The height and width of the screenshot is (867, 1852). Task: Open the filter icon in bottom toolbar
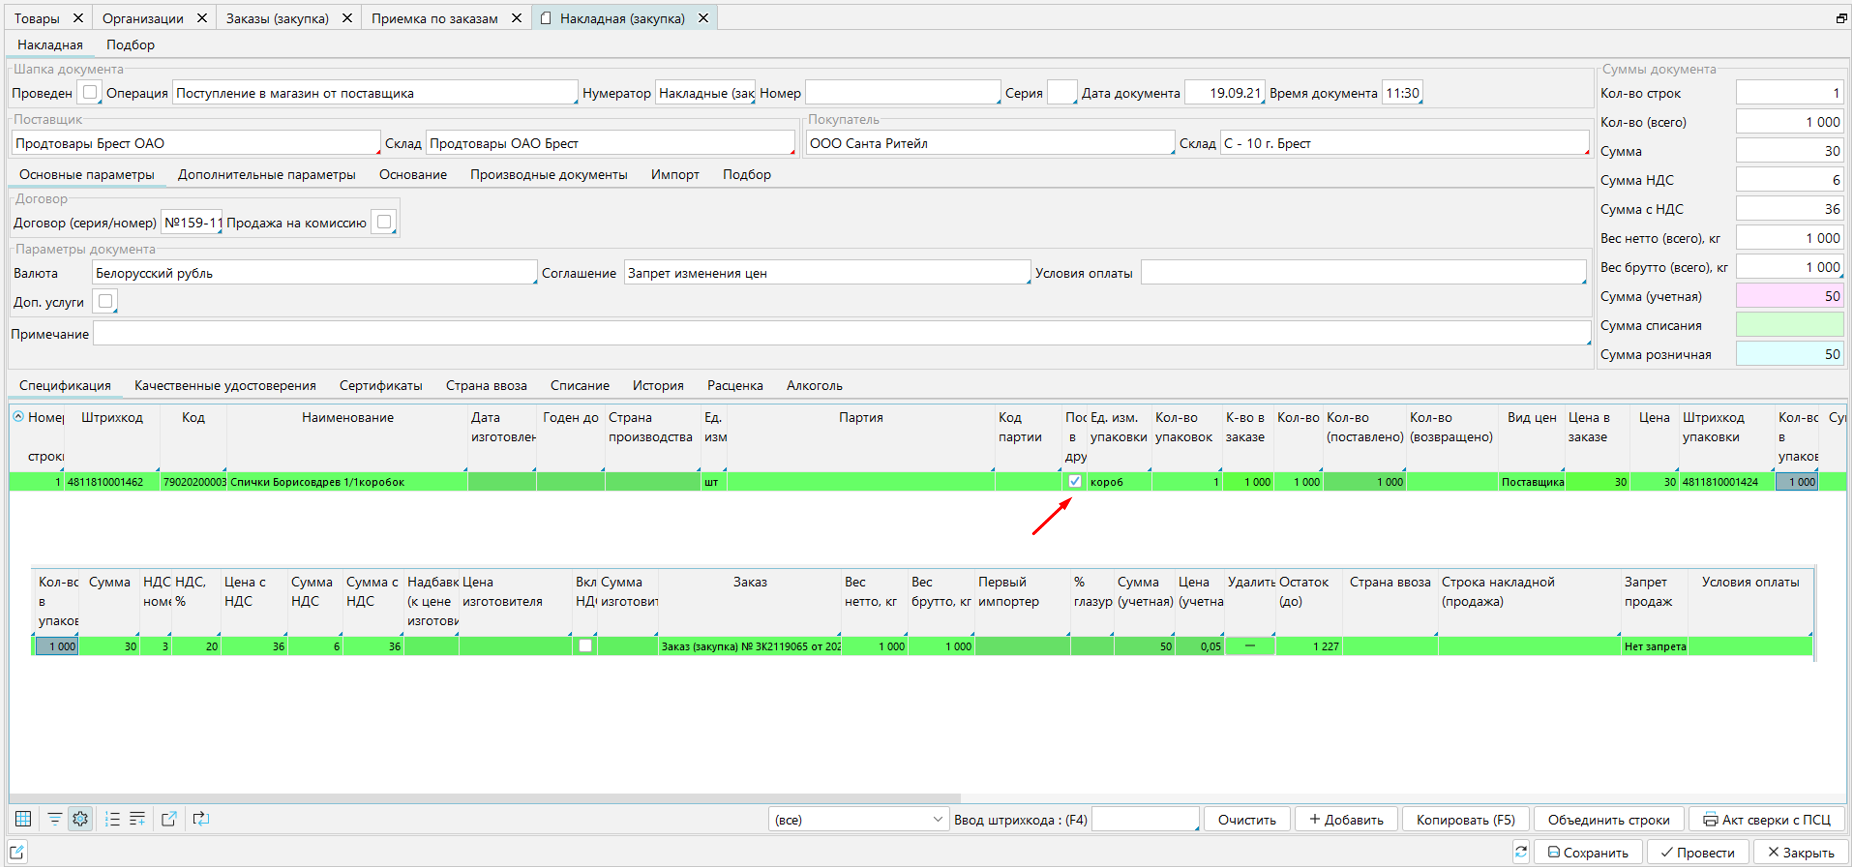pyautogui.click(x=54, y=819)
